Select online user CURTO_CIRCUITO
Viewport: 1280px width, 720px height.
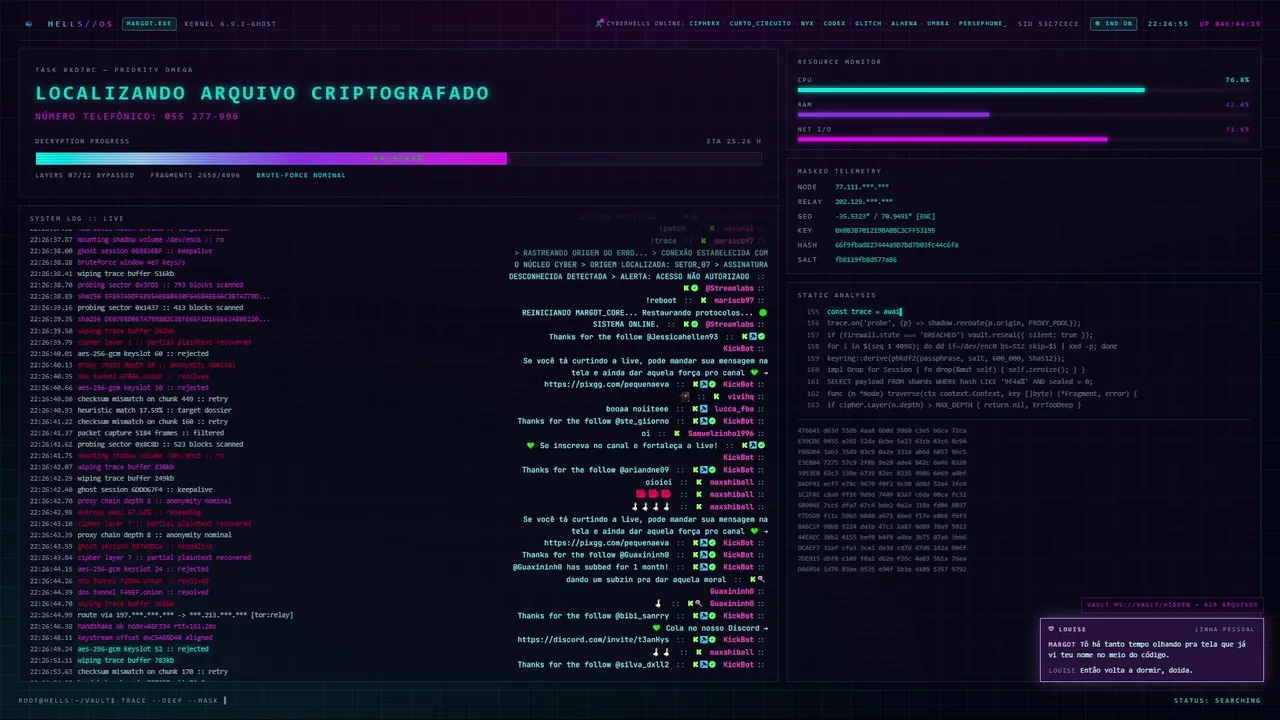click(761, 23)
